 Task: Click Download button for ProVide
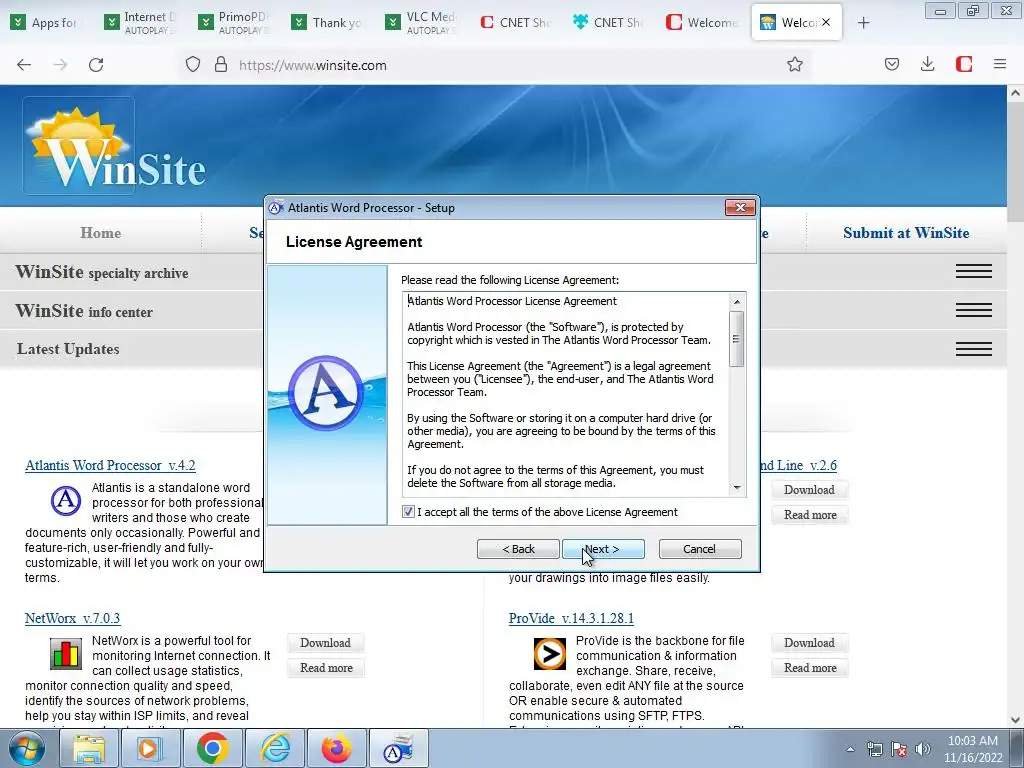[809, 643]
